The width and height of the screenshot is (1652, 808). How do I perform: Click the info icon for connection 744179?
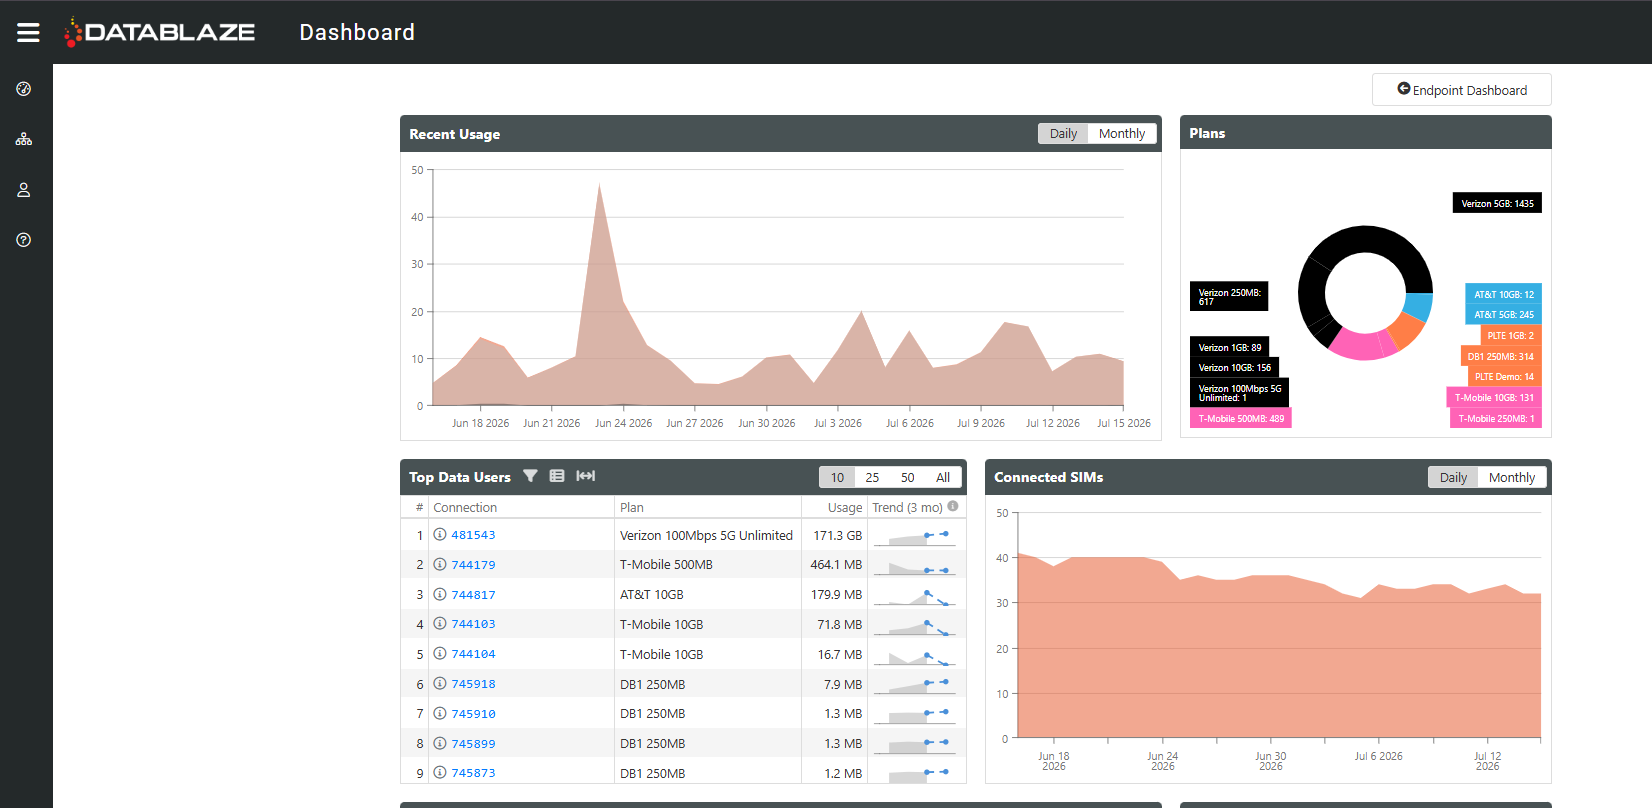[440, 565]
